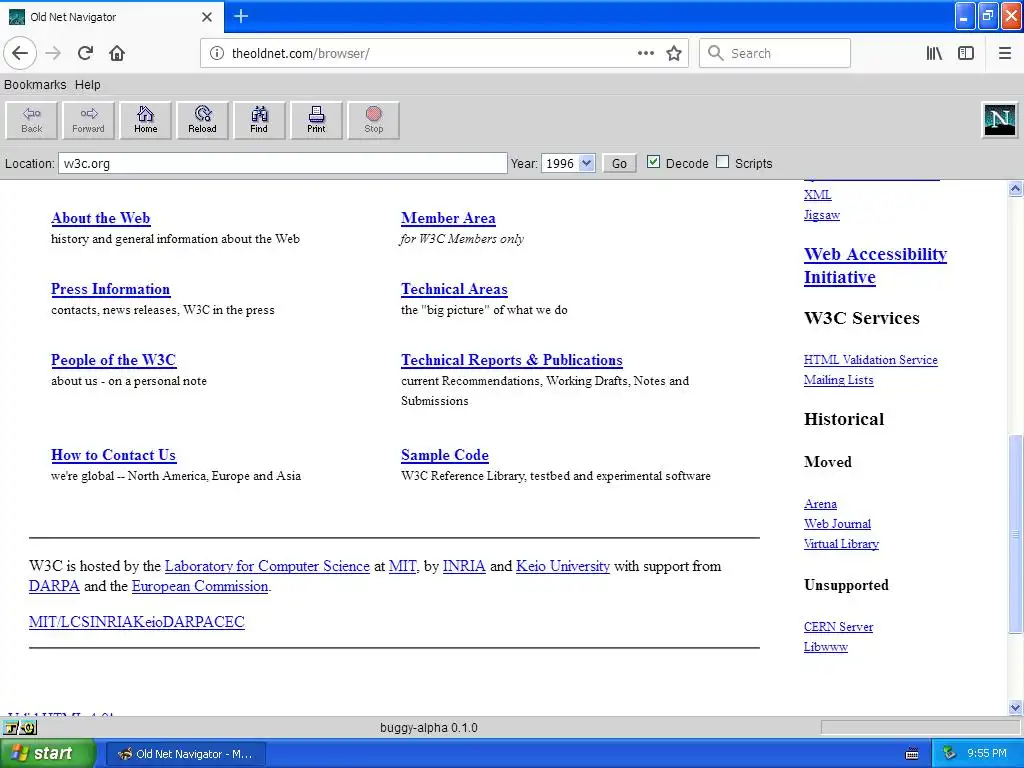Open the Help menu
Image resolution: width=1024 pixels, height=768 pixels.
coord(88,84)
